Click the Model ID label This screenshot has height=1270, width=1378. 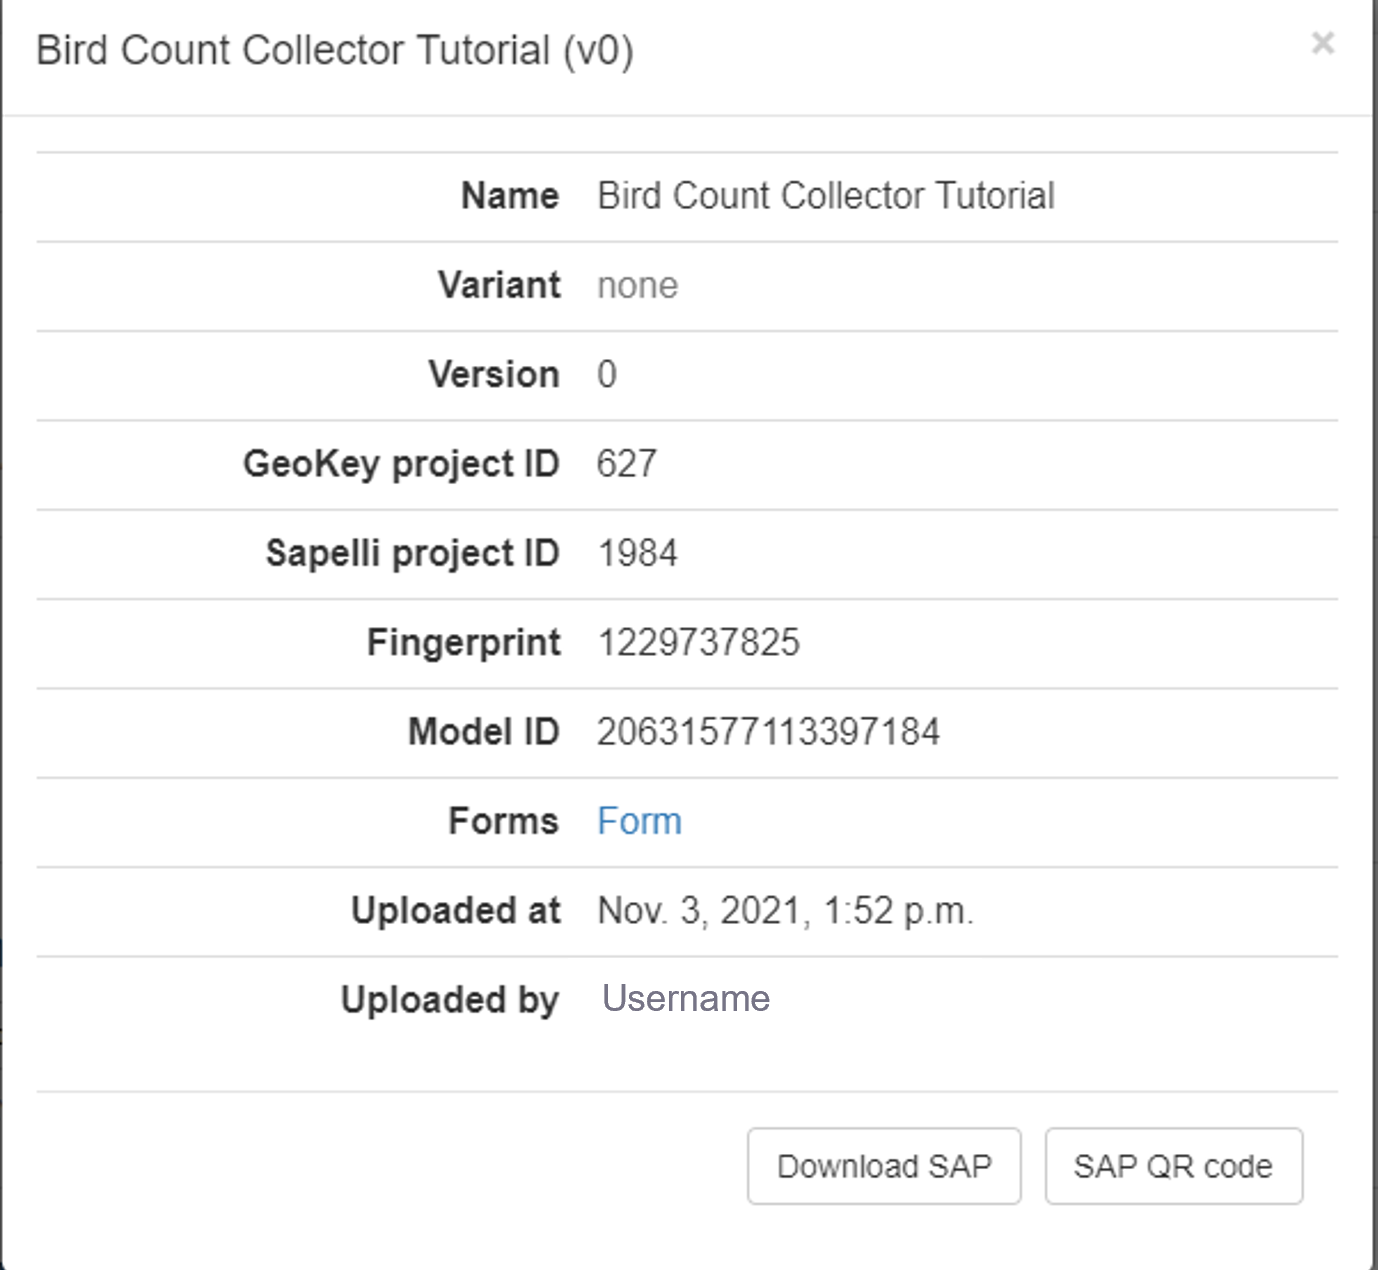(x=483, y=732)
